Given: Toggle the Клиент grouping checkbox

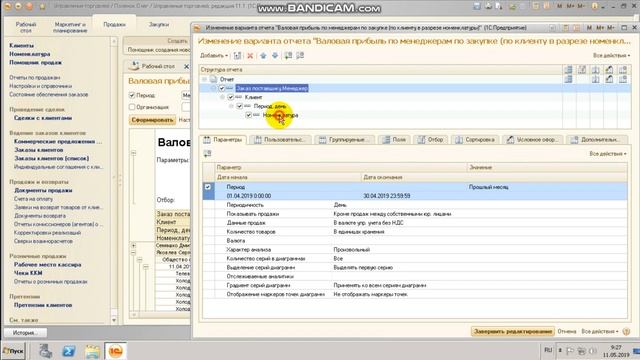Looking at the screenshot, I should (x=231, y=97).
